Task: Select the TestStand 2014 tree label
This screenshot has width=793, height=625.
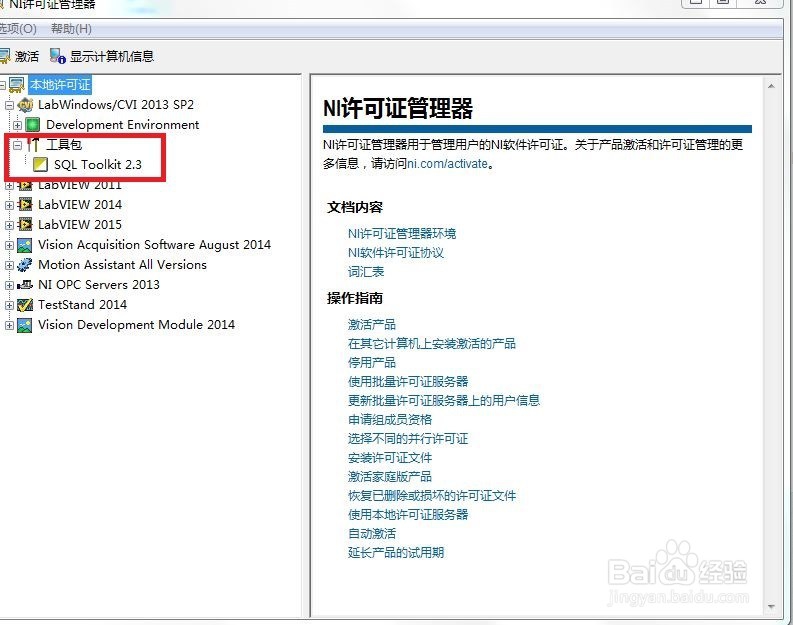Action: pos(82,305)
